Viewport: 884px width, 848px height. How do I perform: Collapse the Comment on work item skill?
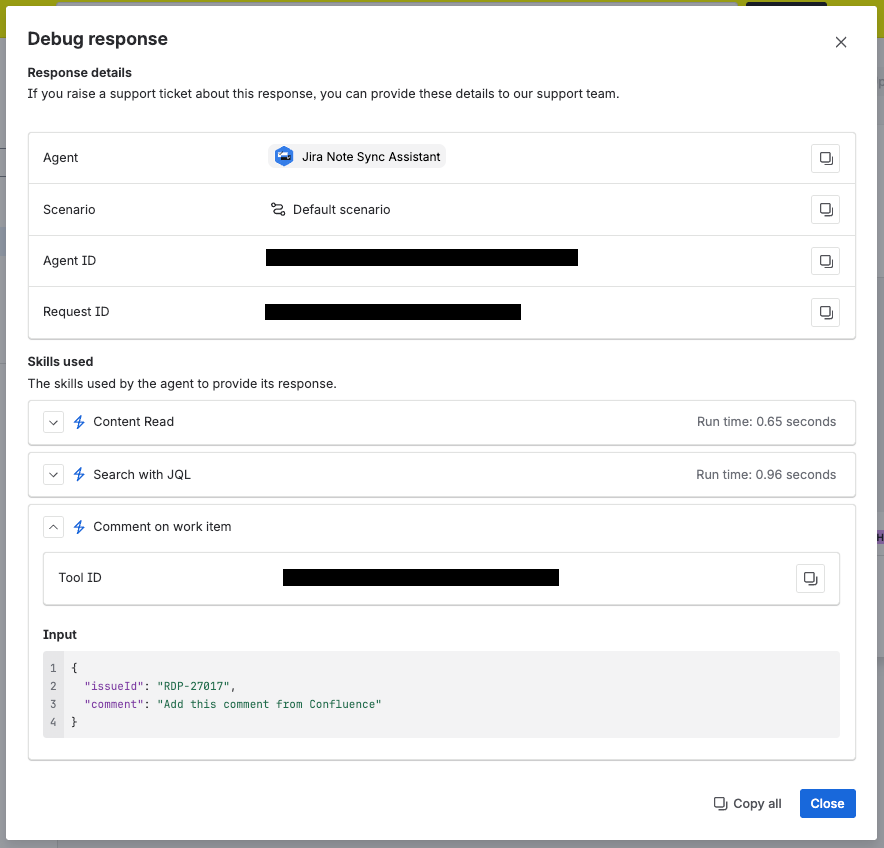[x=54, y=527]
